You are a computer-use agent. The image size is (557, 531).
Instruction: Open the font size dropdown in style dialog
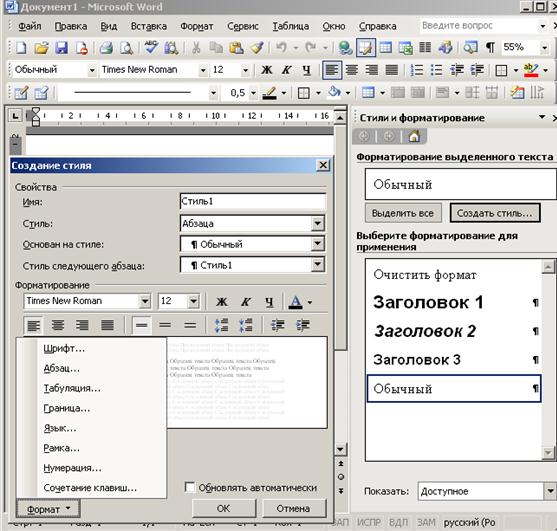(194, 301)
